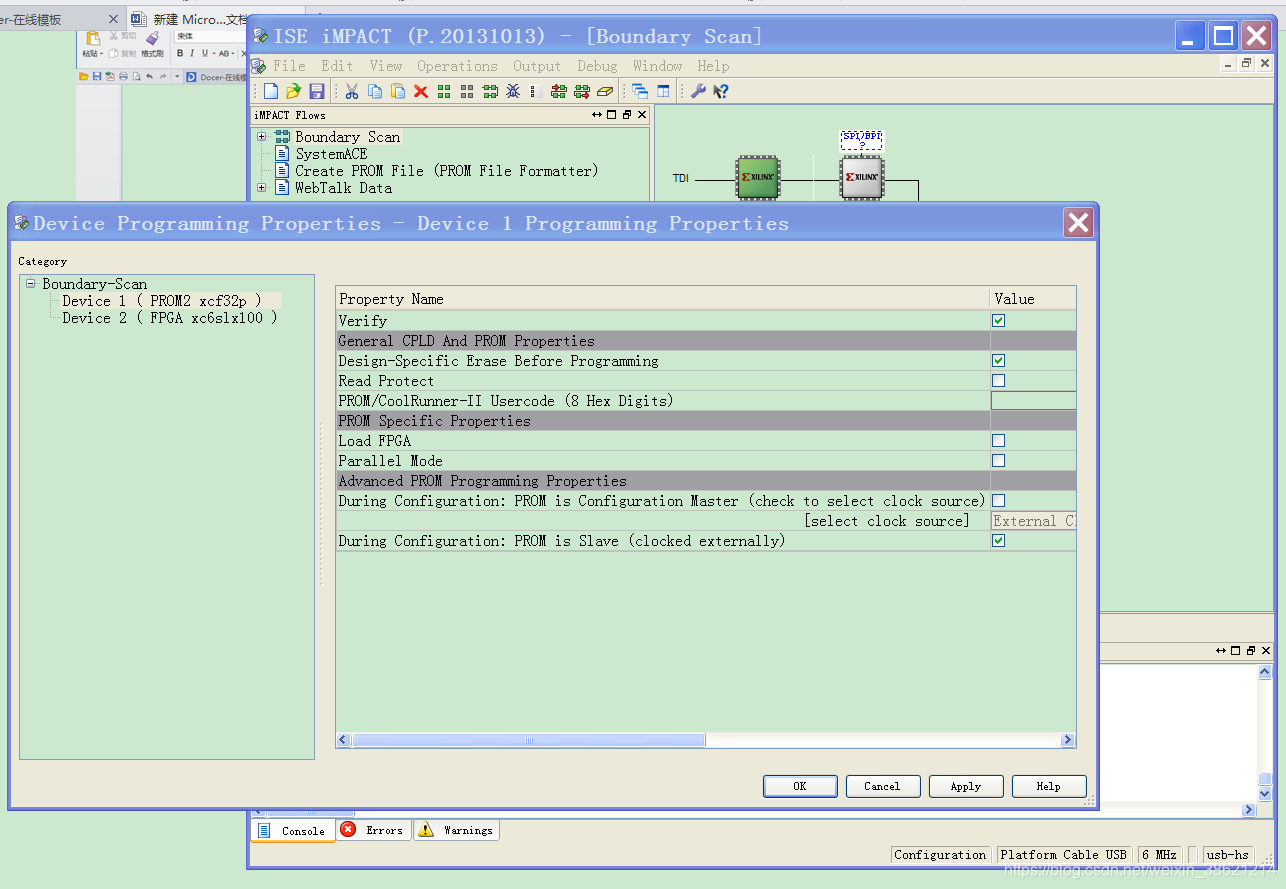Click the gray Xilinx chip in the scan chain

pos(862,177)
